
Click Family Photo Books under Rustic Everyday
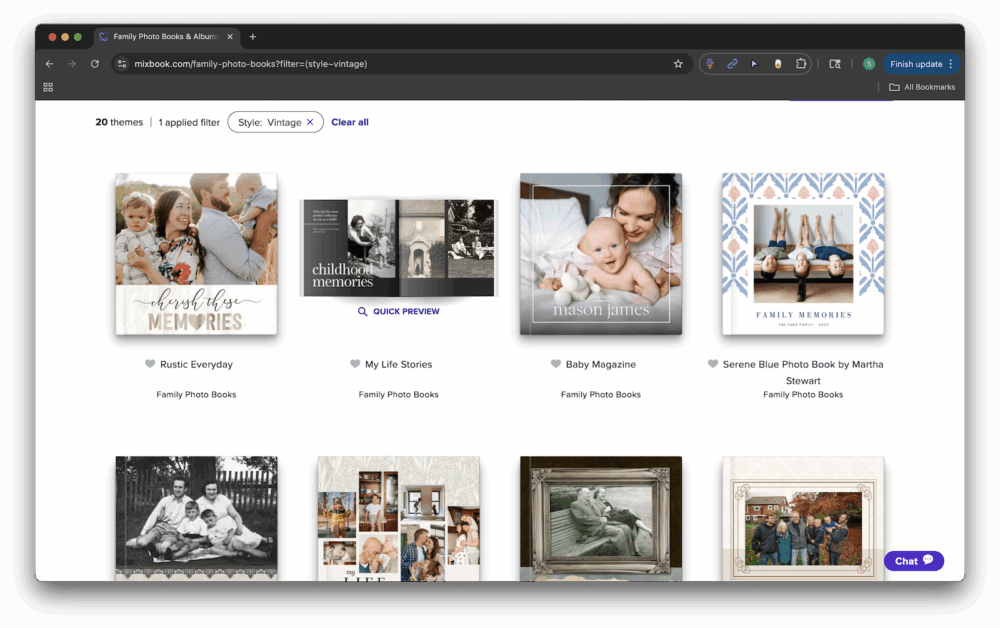pyautogui.click(x=196, y=395)
